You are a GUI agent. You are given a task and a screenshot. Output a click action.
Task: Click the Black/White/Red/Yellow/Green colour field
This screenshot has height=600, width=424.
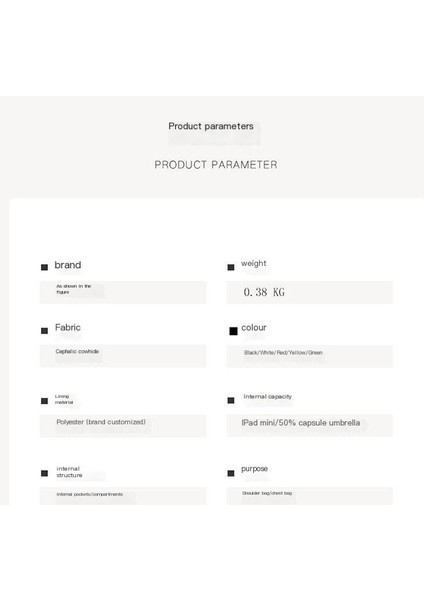pos(310,356)
